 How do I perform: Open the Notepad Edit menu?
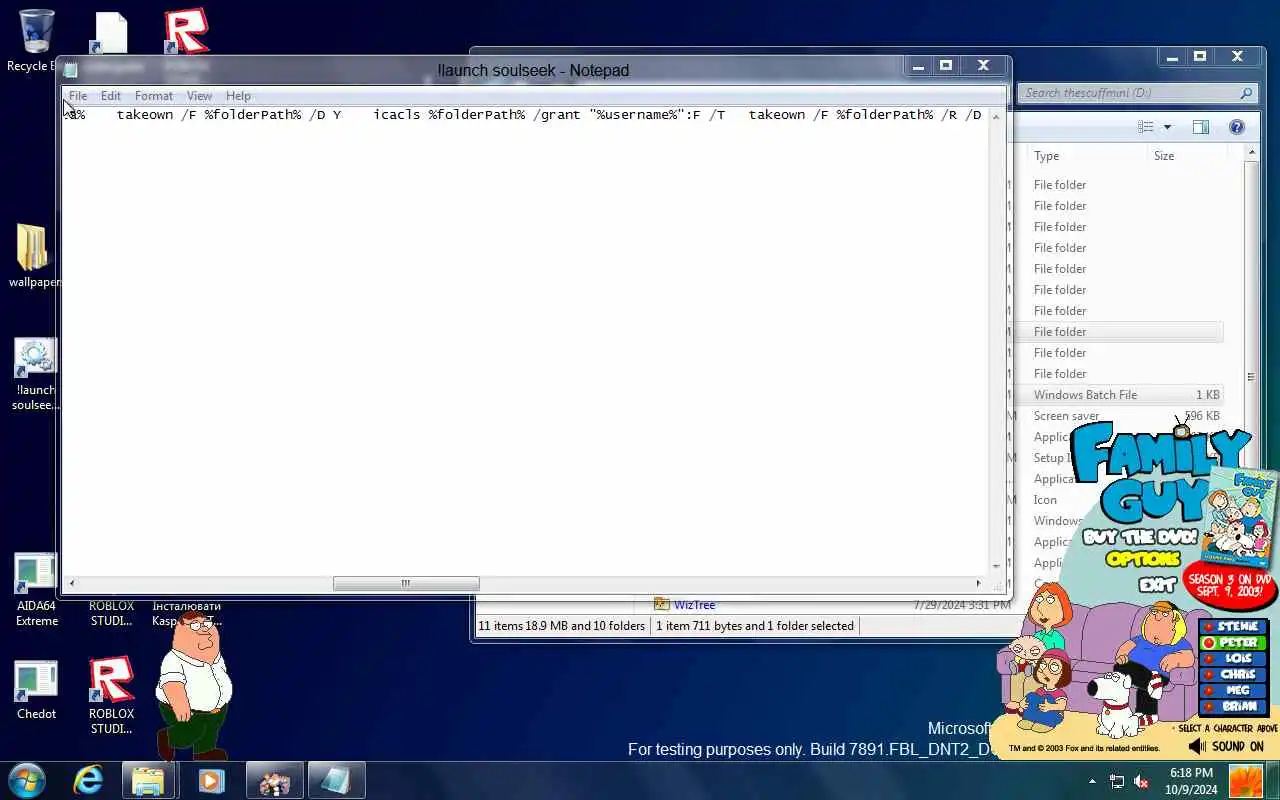tap(110, 96)
